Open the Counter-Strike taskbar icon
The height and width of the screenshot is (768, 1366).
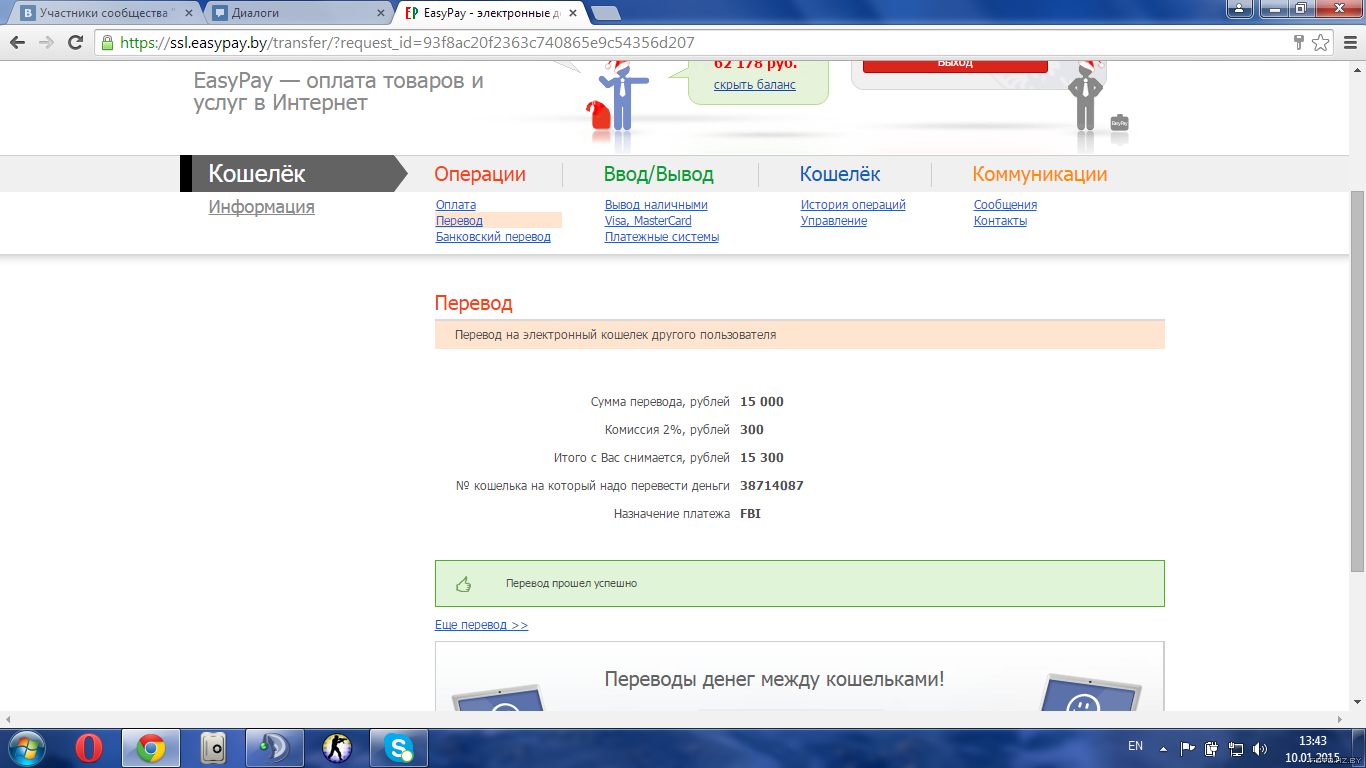pyautogui.click(x=337, y=748)
